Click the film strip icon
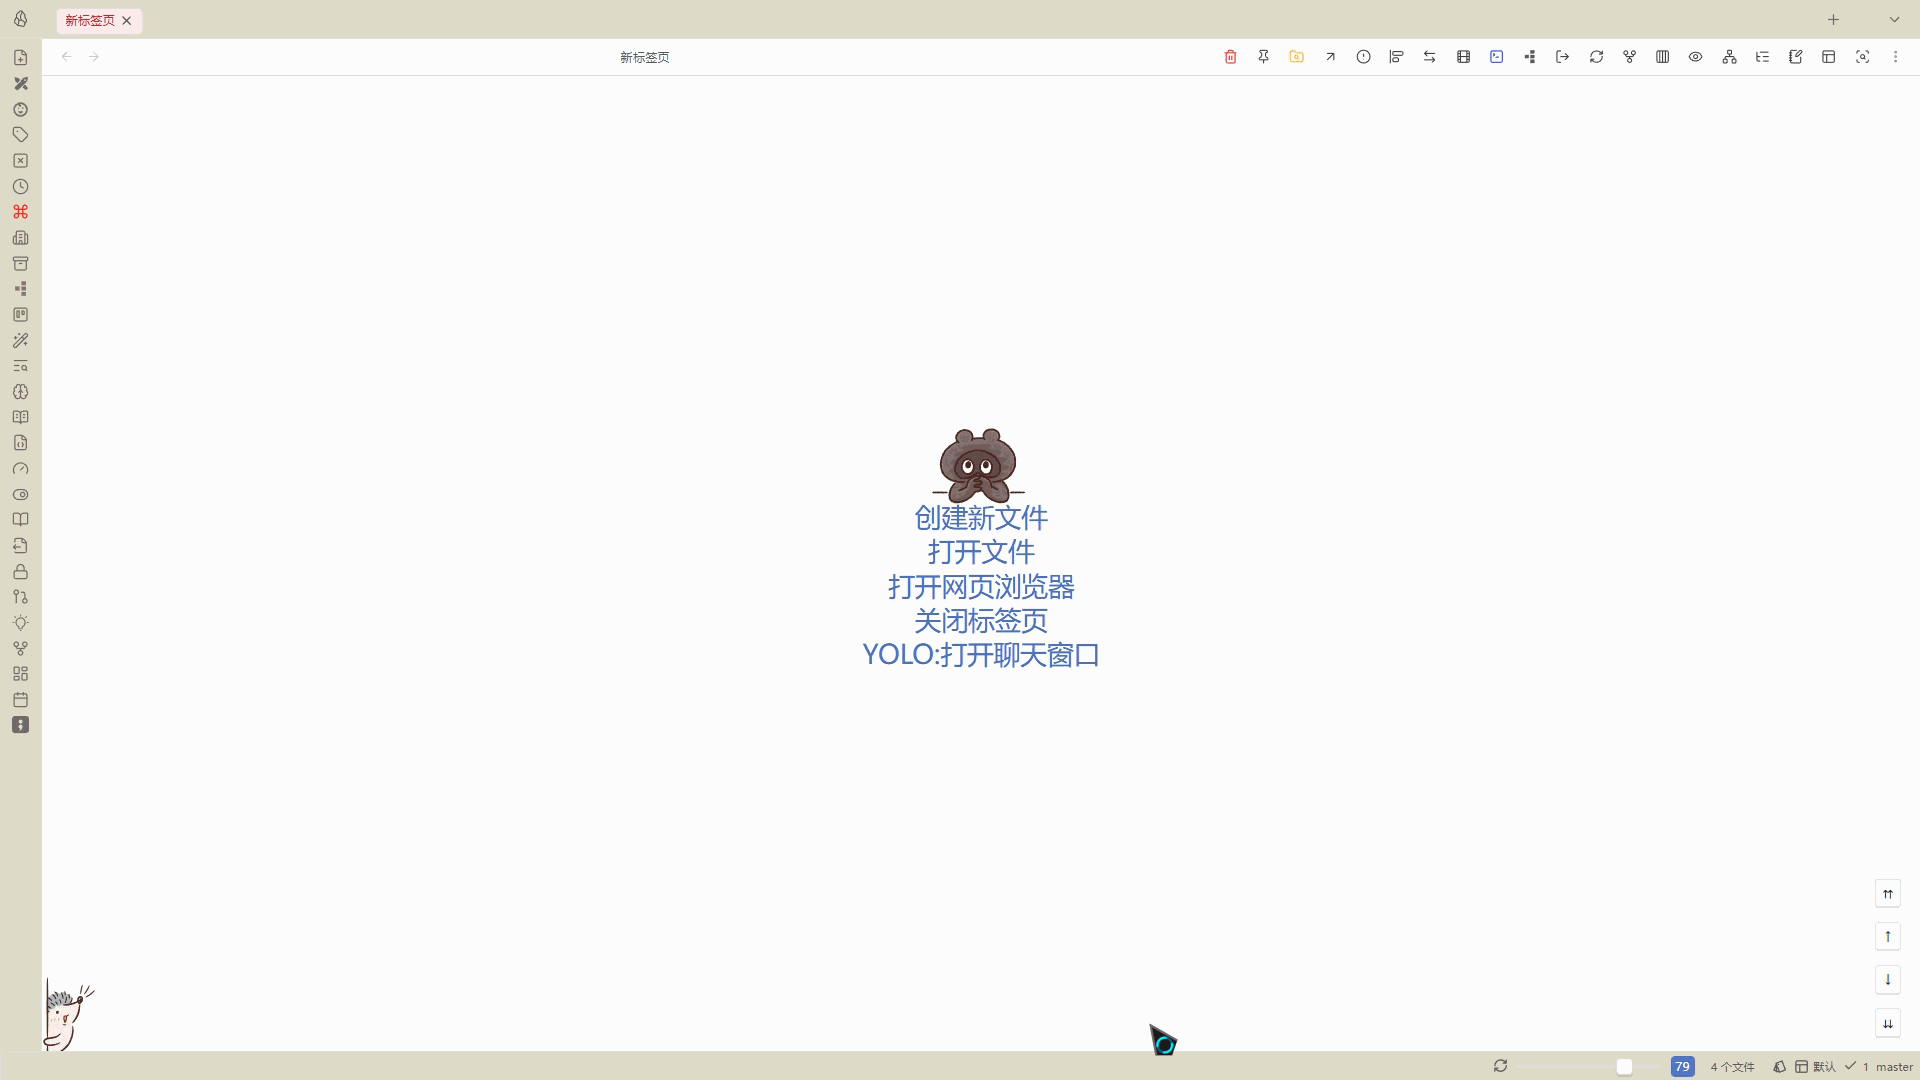1920x1080 pixels. tap(1463, 57)
